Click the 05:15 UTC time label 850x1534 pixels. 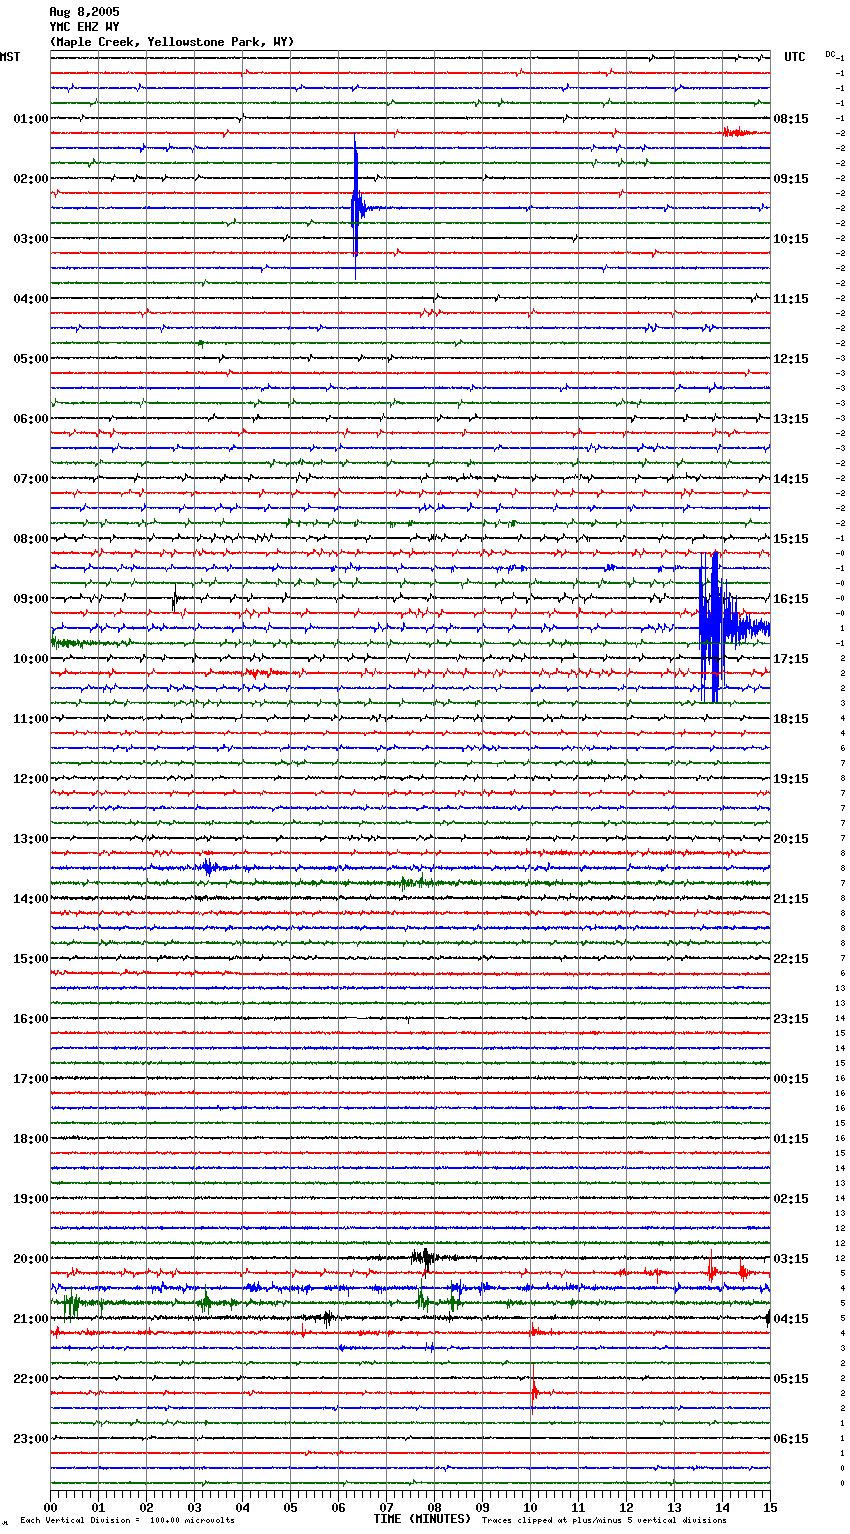coord(791,1379)
